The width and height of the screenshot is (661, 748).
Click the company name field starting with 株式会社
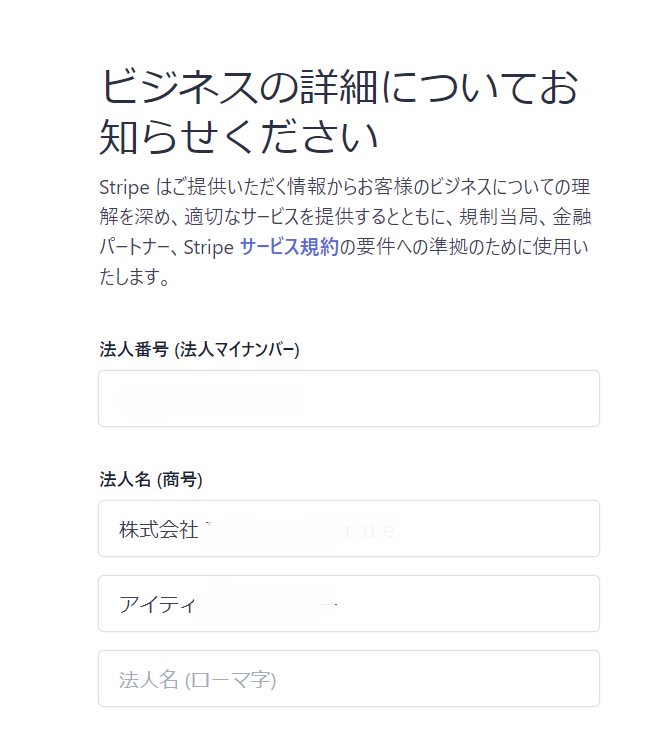pyautogui.click(x=348, y=529)
